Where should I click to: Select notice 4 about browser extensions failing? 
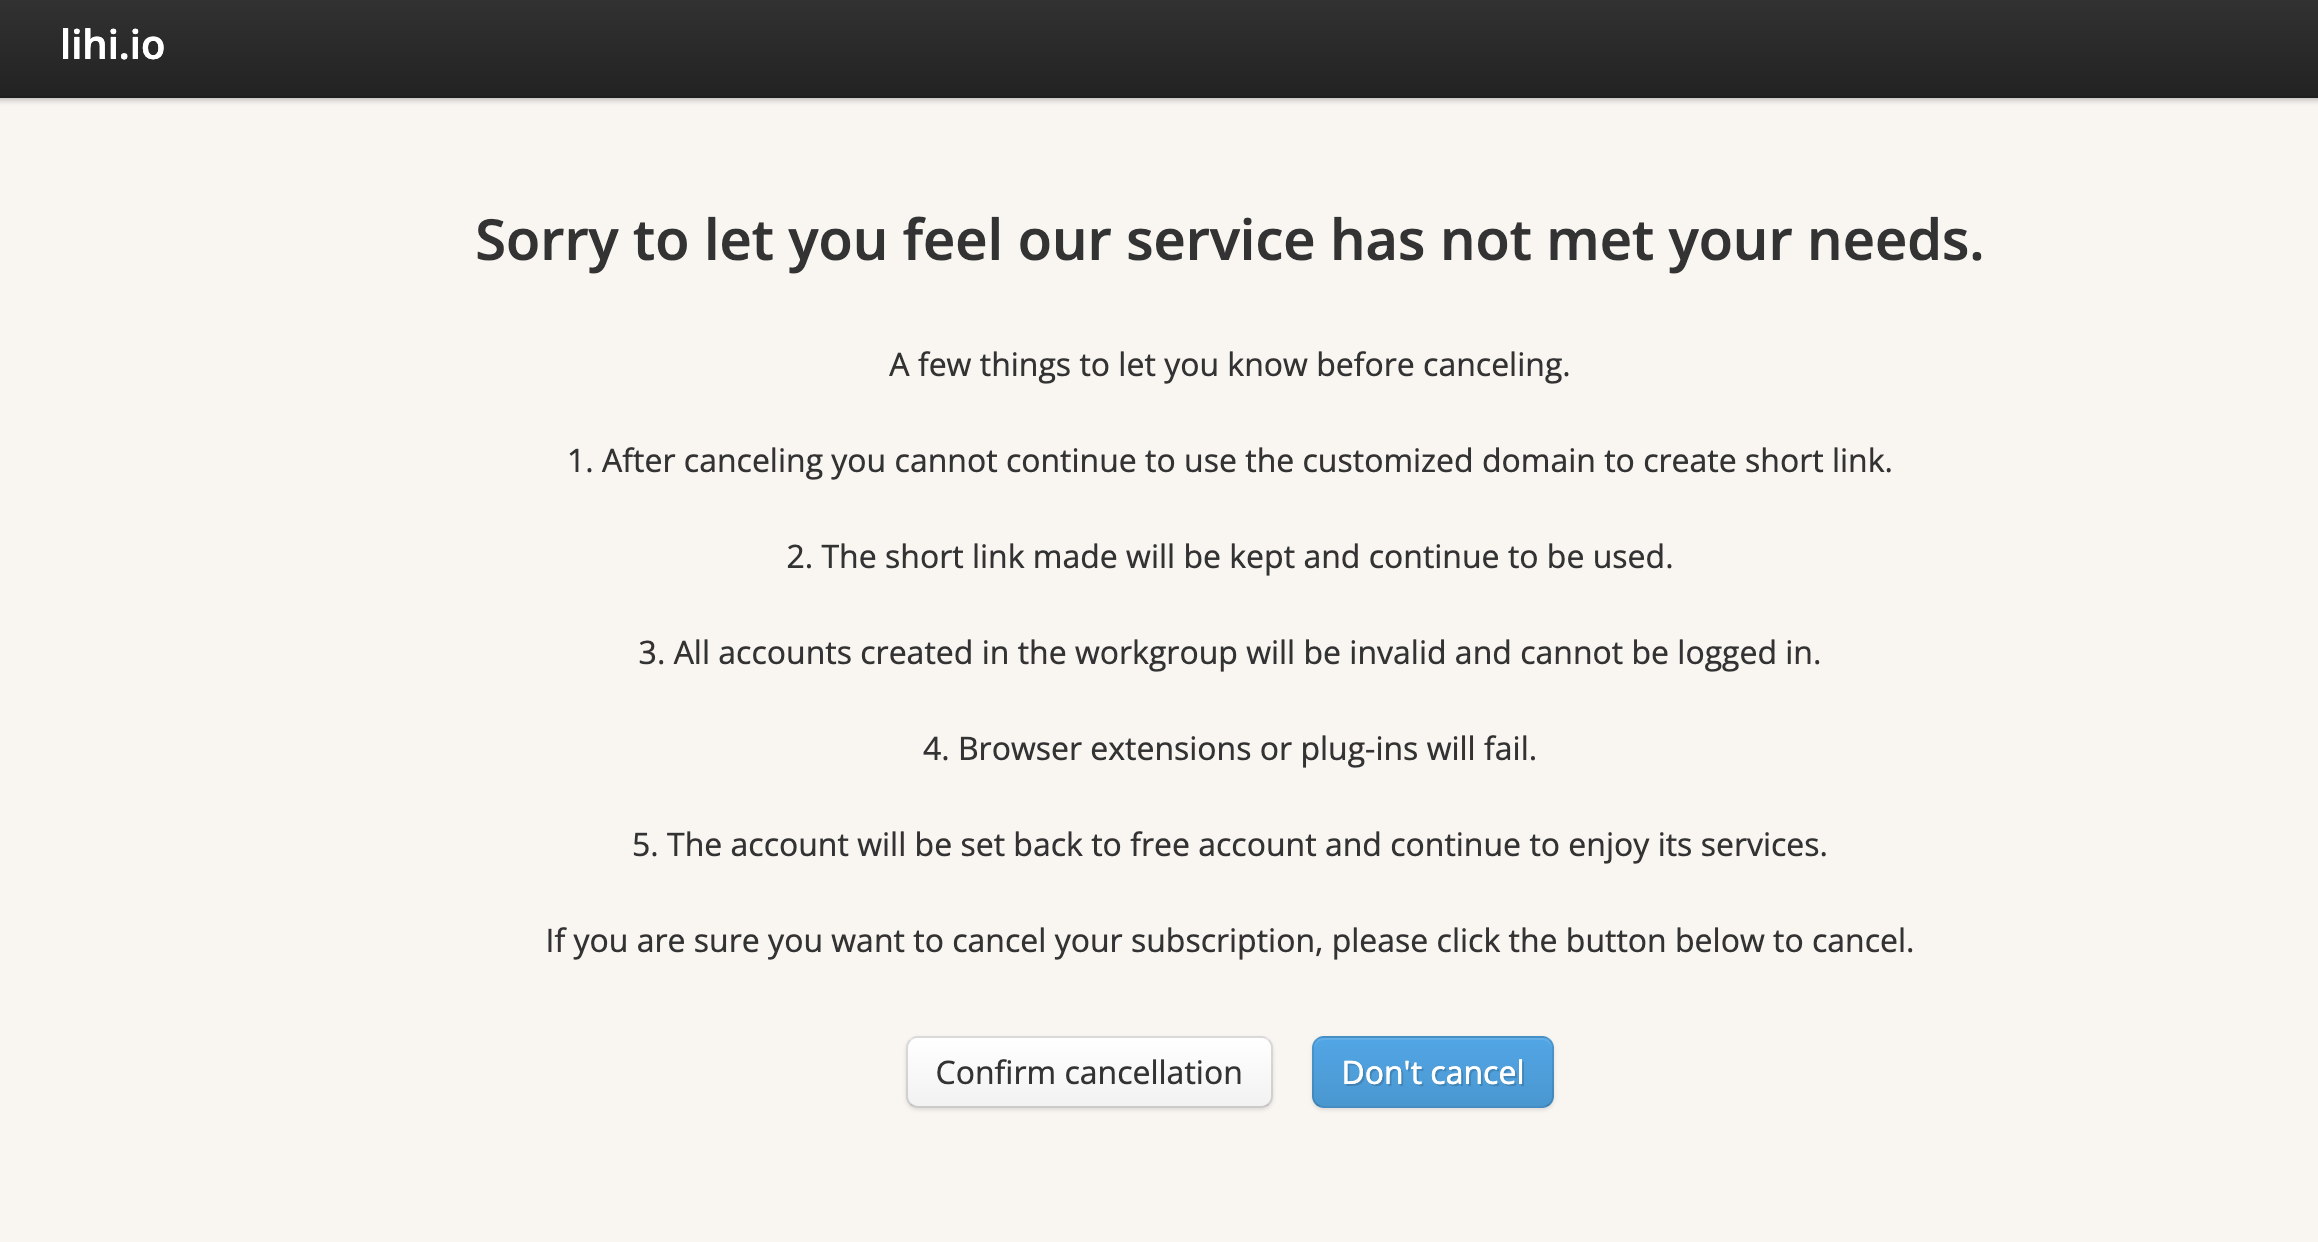[x=1229, y=749]
